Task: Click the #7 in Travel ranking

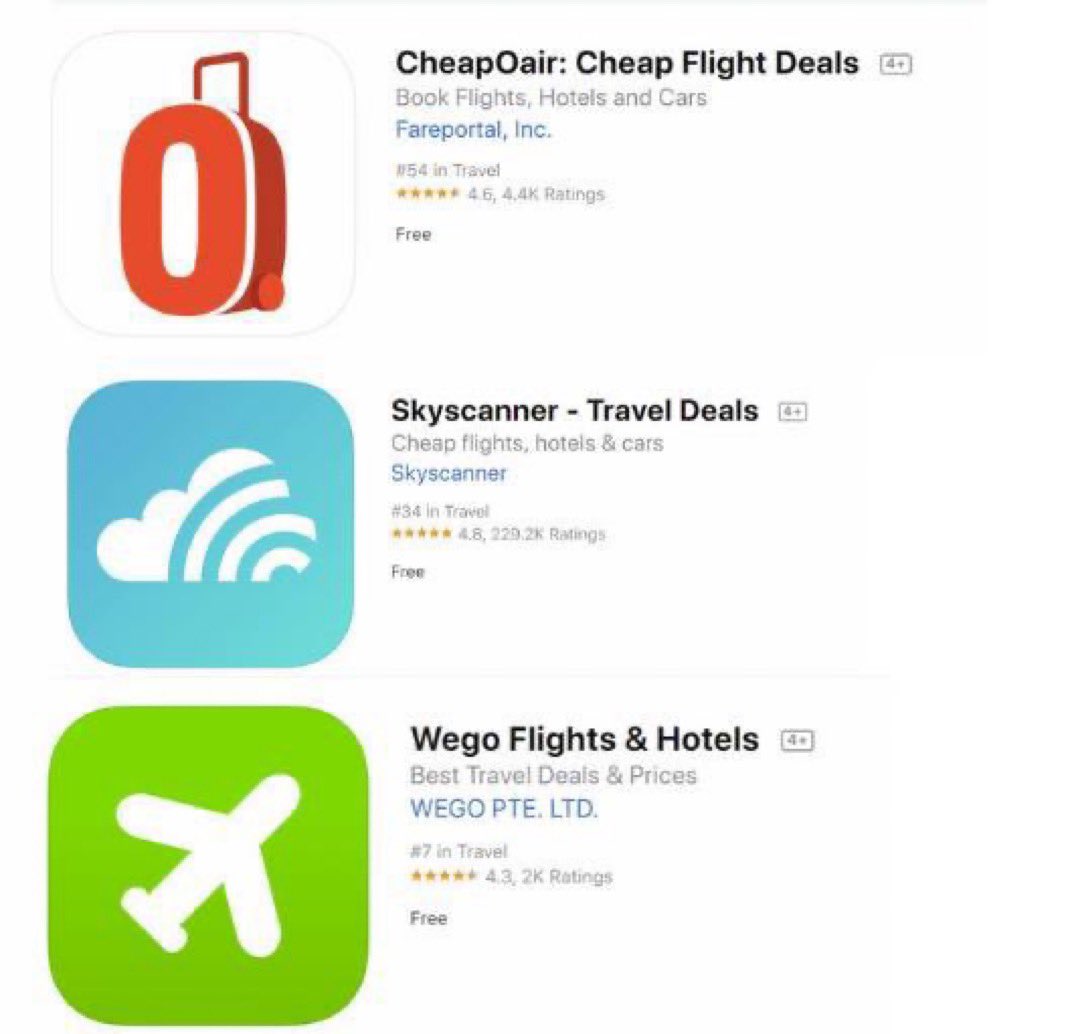Action: pyautogui.click(x=459, y=851)
